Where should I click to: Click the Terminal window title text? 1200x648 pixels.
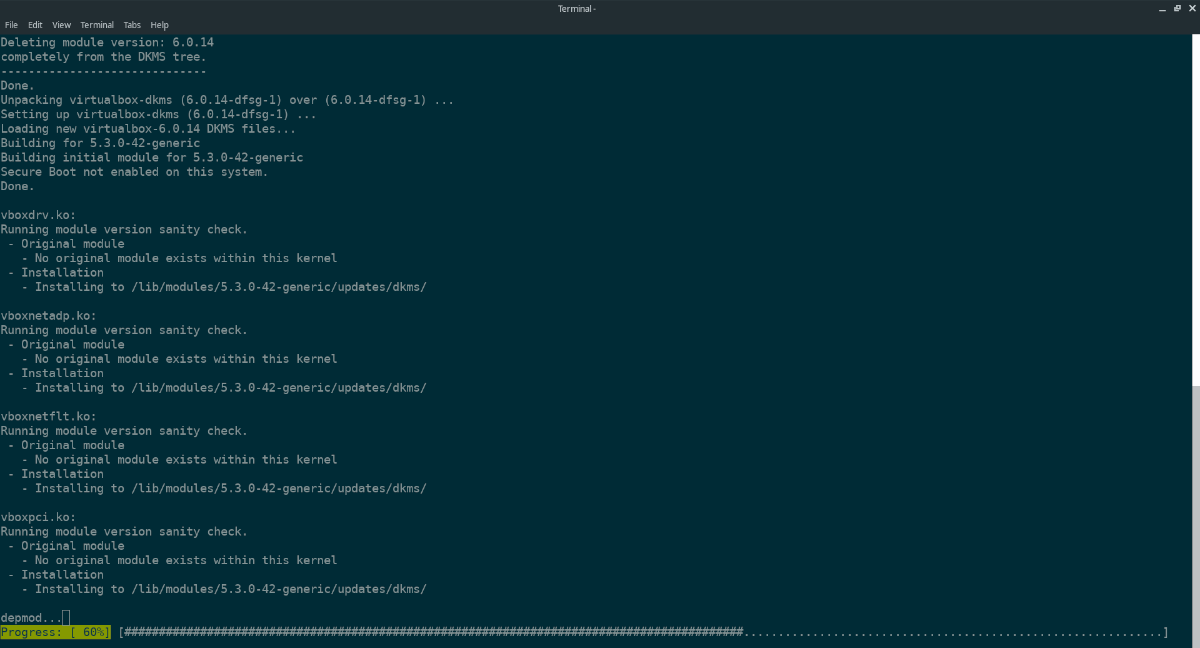point(577,9)
